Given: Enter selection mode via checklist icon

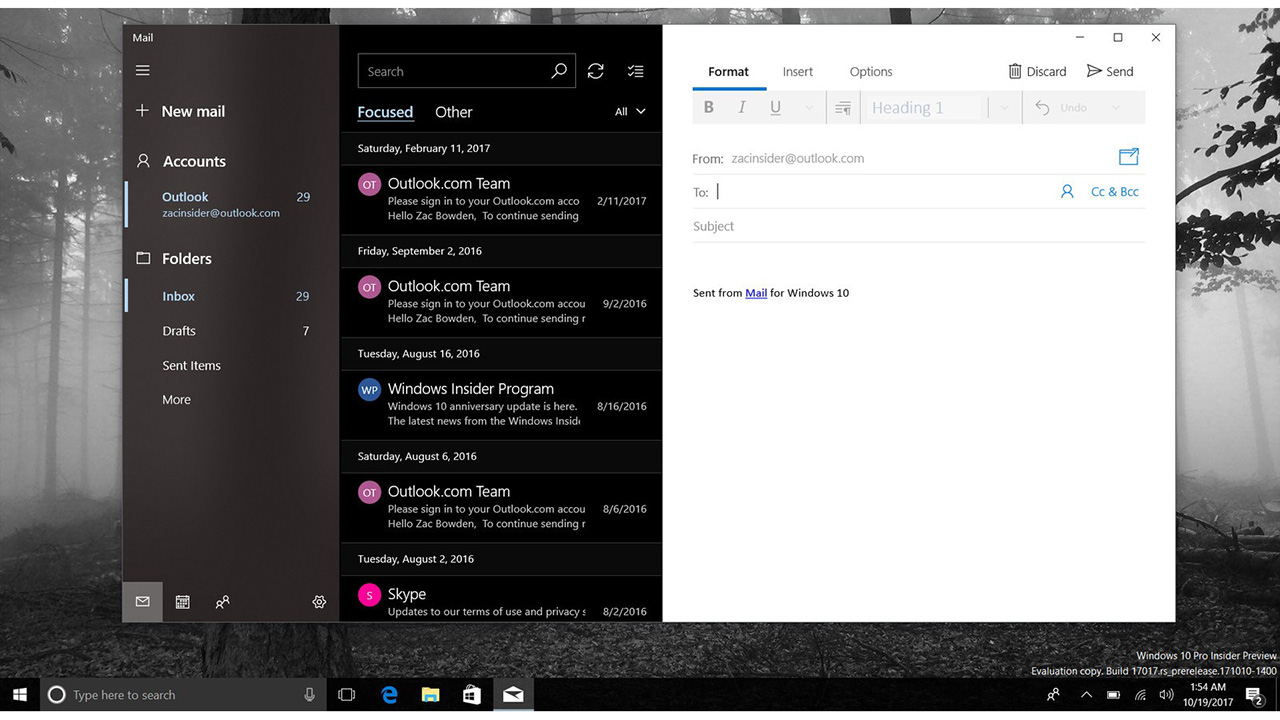Looking at the screenshot, I should tap(635, 70).
